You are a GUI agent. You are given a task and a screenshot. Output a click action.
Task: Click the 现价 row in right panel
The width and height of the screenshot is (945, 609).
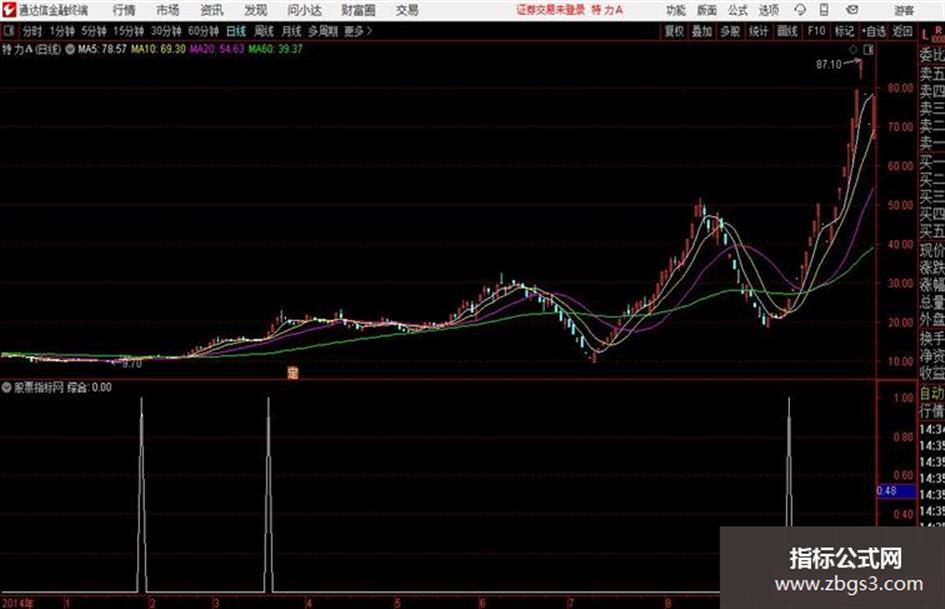[932, 250]
